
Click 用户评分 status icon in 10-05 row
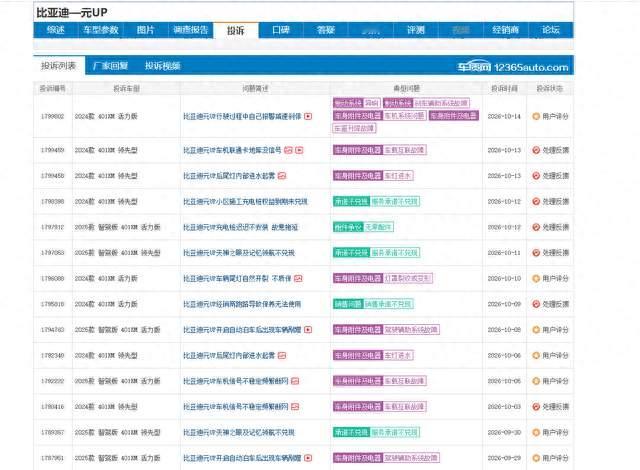536,381
